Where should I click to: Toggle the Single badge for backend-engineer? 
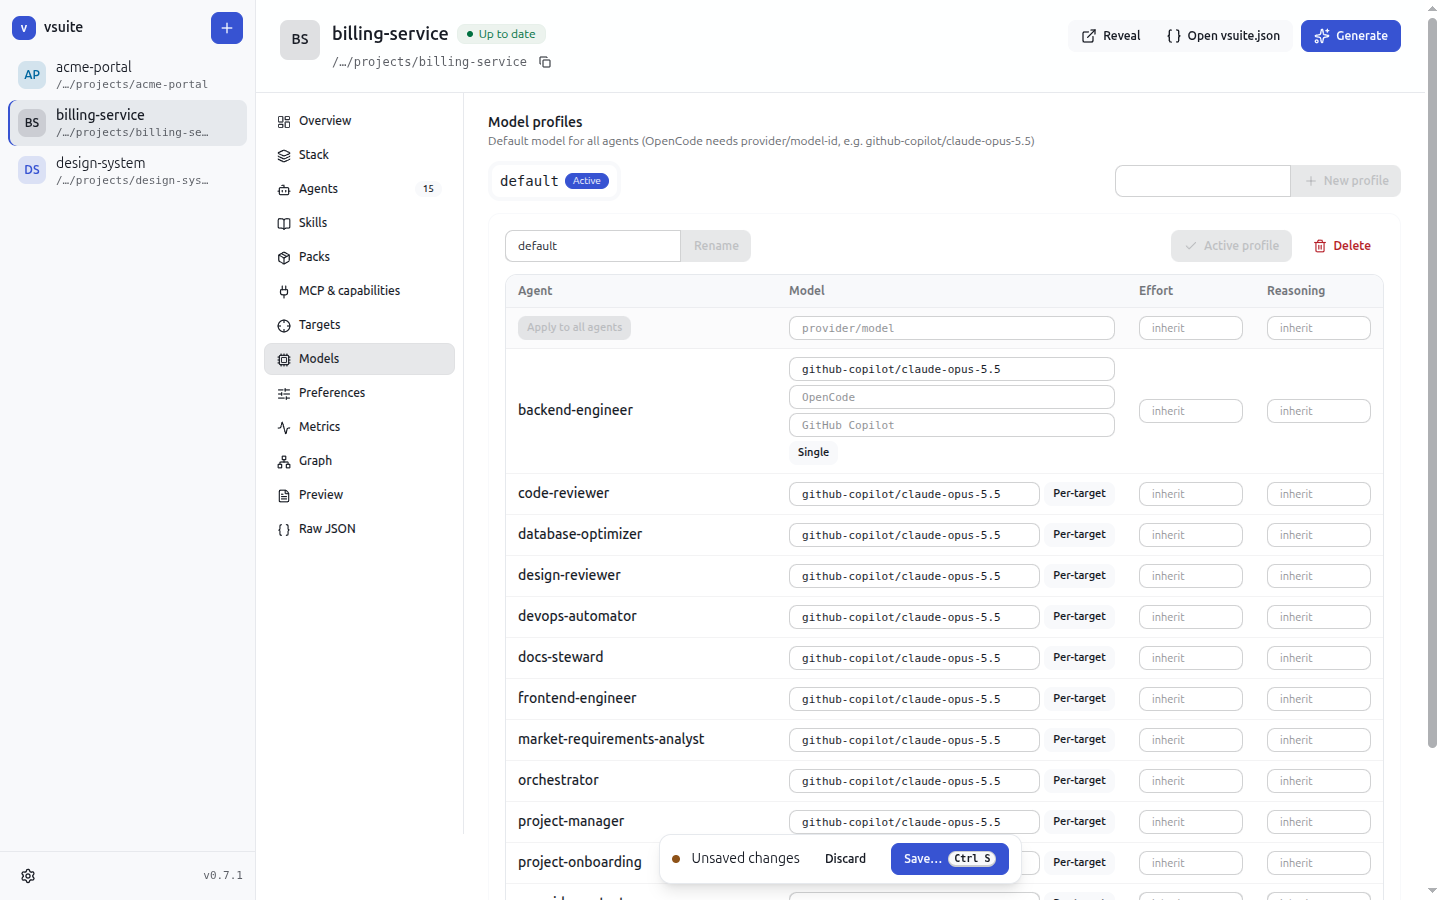click(x=813, y=452)
